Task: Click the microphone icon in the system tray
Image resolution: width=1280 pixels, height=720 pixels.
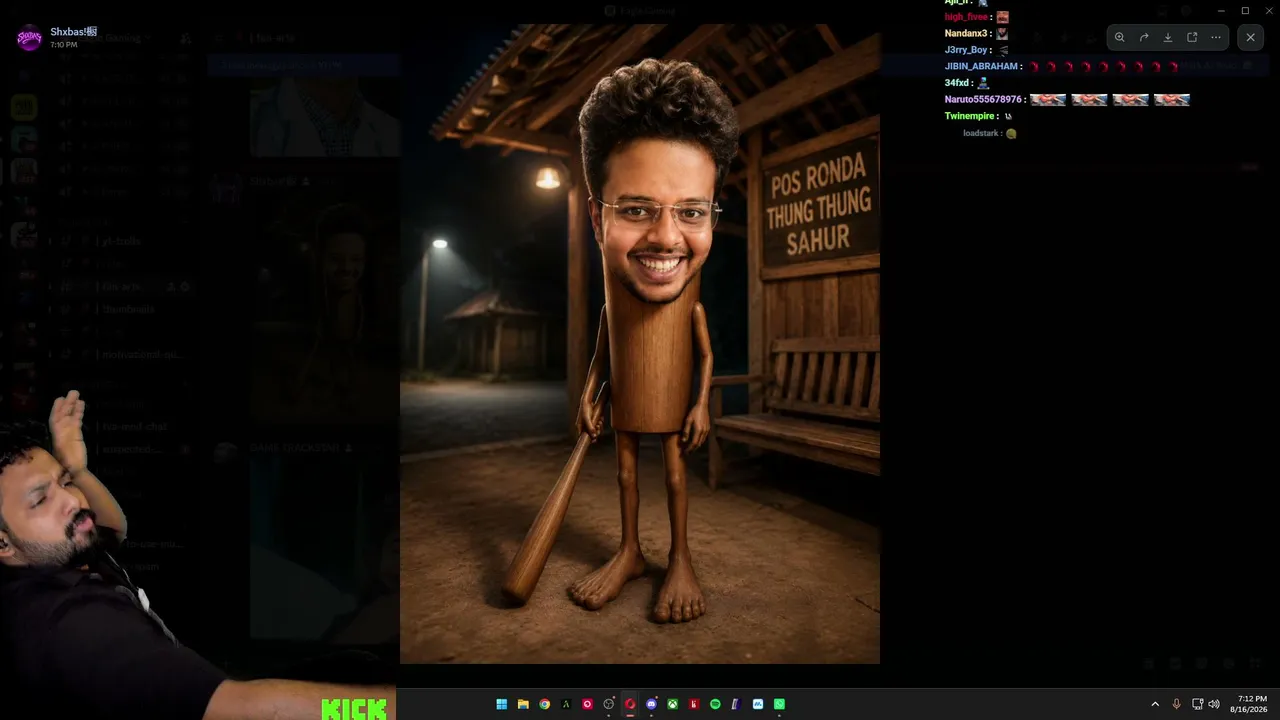Action: tap(1176, 704)
